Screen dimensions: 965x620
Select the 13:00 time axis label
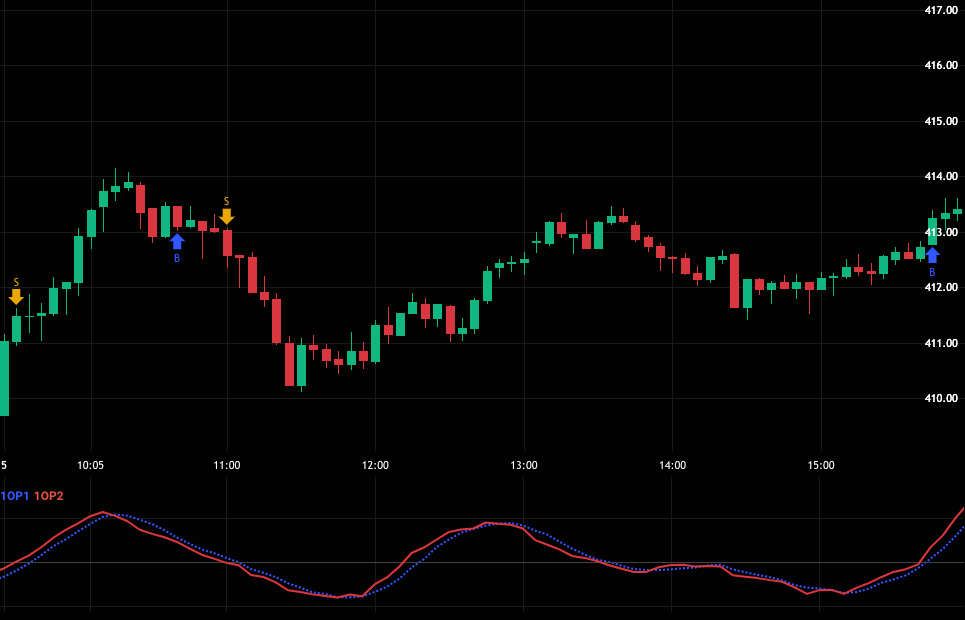(x=524, y=465)
